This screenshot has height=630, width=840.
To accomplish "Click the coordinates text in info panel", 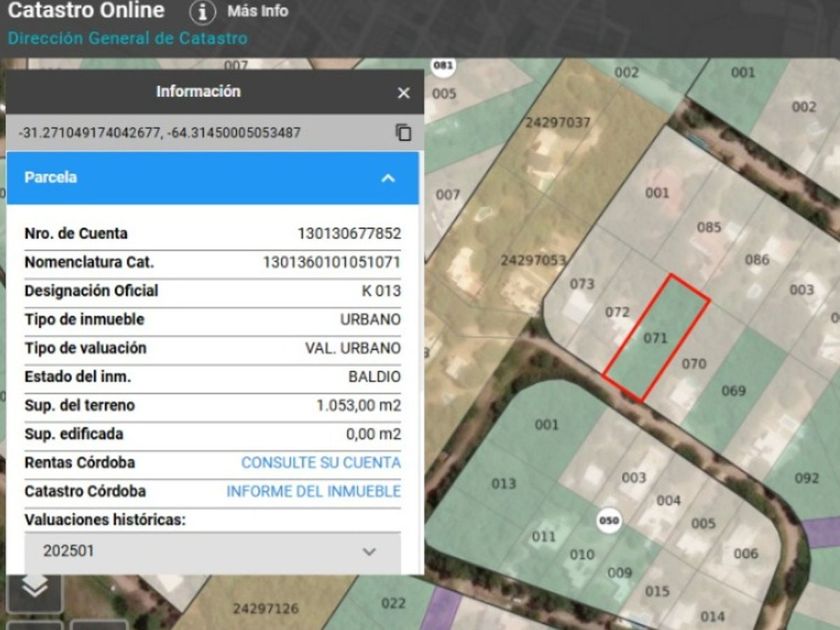I will (x=160, y=132).
